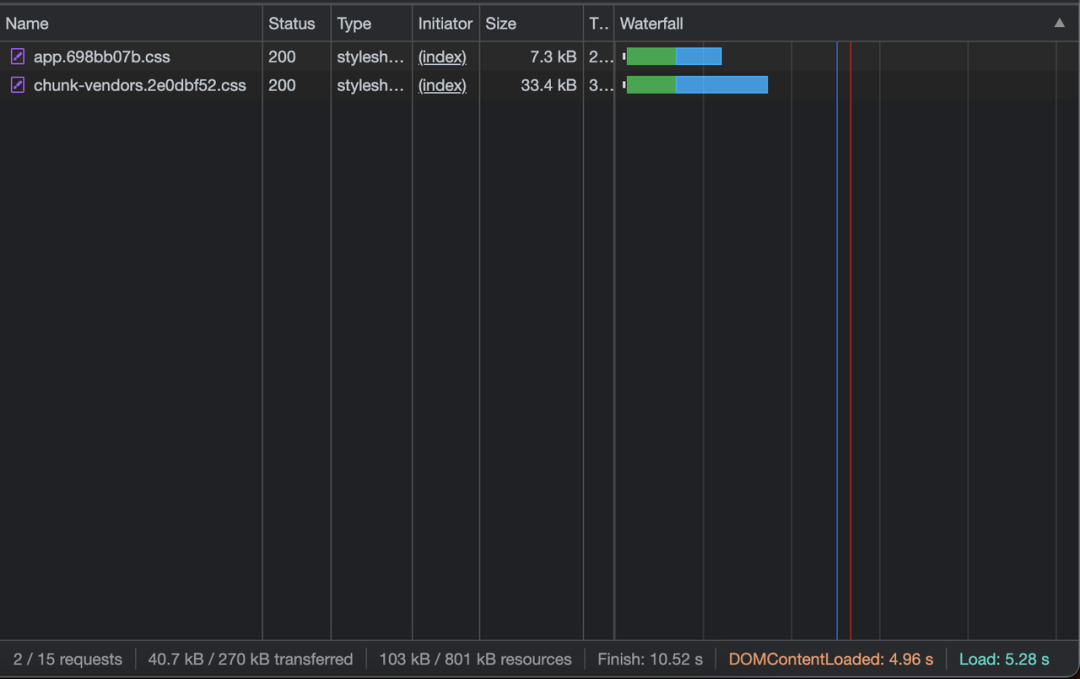The height and width of the screenshot is (679, 1080).
Task: Click the '103 kB / 801 kB resources' summary
Action: click(x=475, y=659)
